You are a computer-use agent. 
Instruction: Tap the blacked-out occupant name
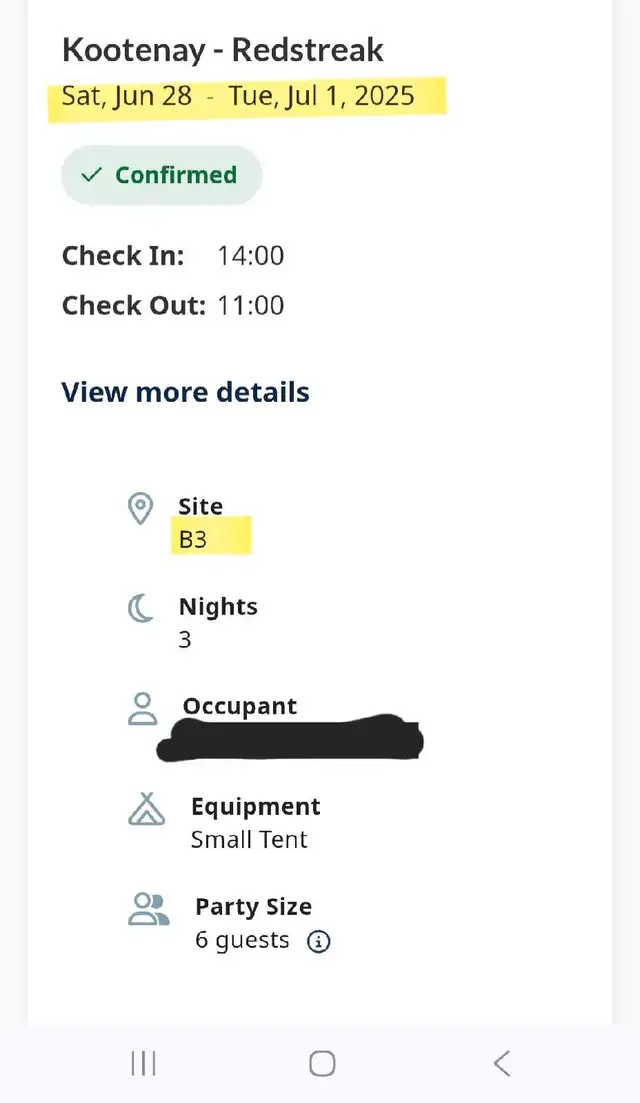[290, 737]
